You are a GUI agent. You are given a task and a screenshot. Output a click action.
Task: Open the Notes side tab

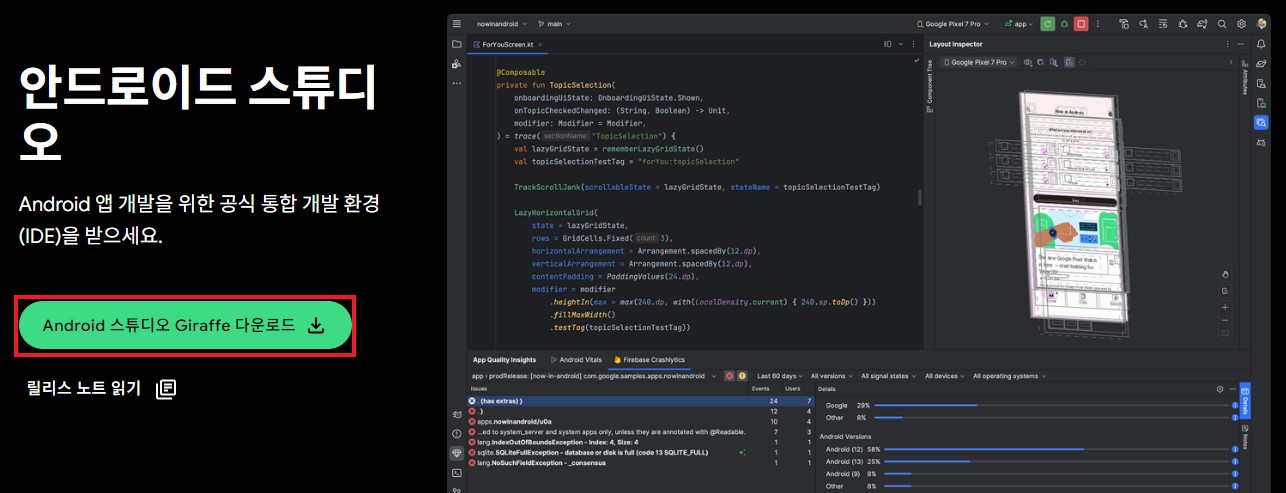[1246, 436]
